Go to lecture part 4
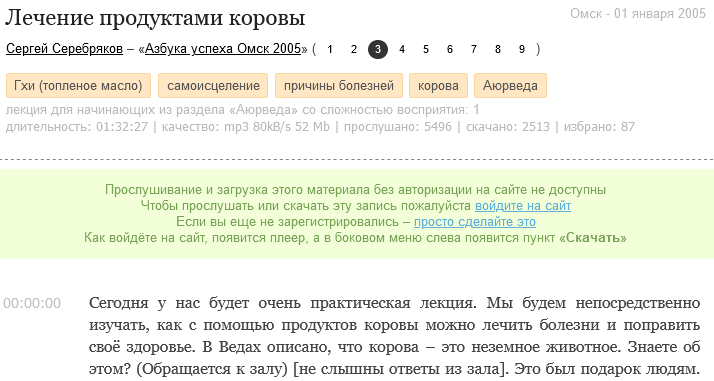This screenshot has height=381, width=714. click(402, 49)
